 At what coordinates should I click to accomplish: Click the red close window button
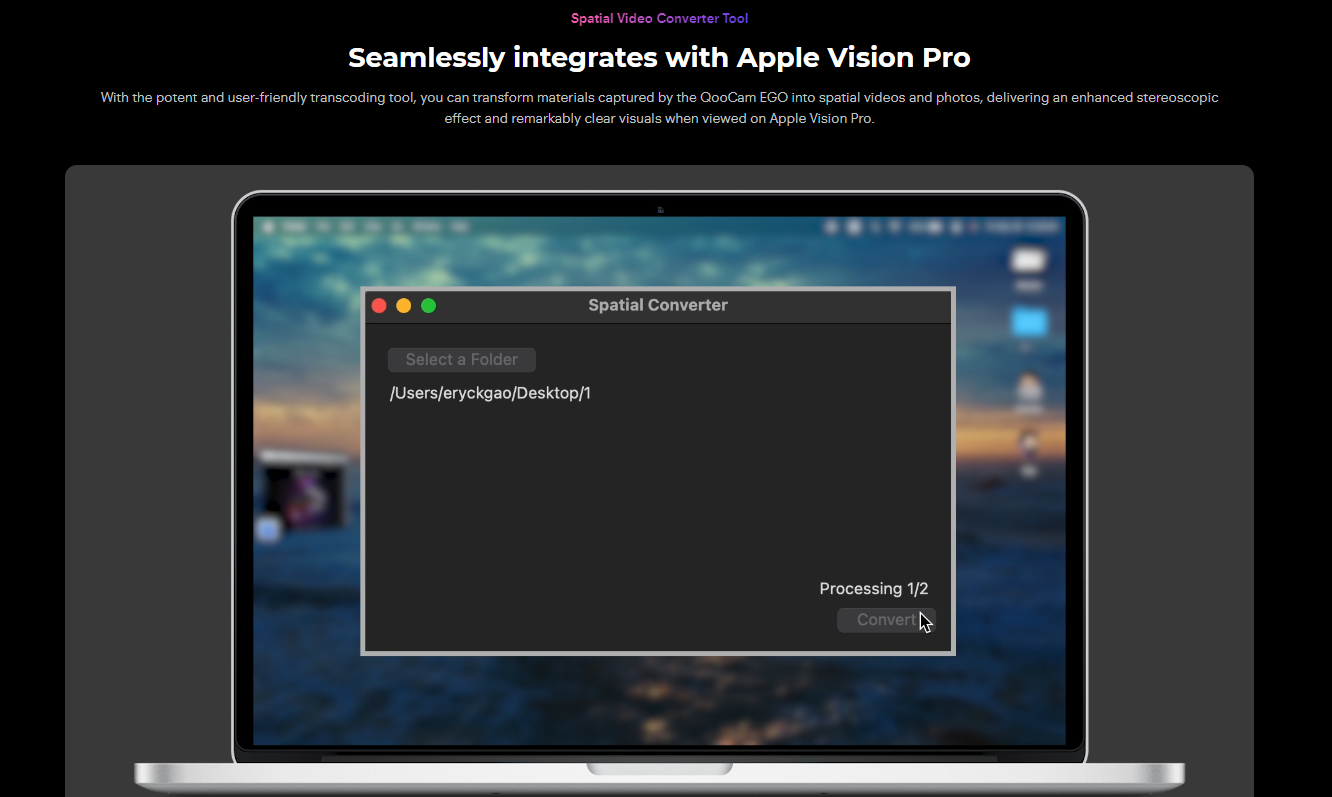(x=379, y=306)
